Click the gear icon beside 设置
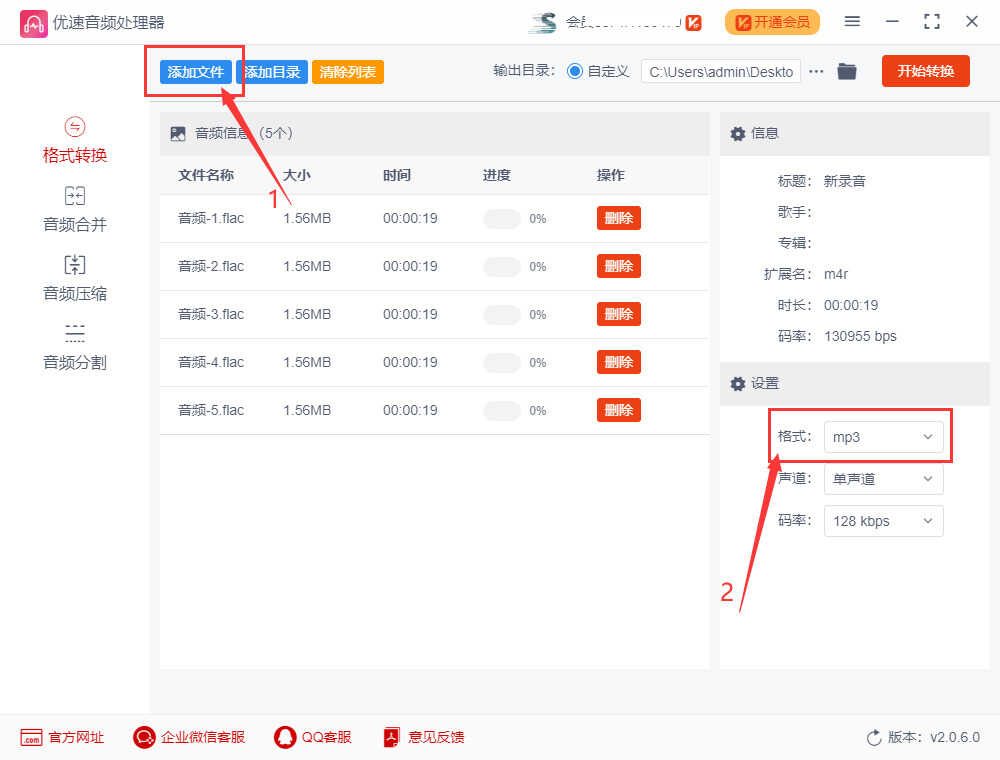Screen dimensions: 1000x760 tap(738, 383)
